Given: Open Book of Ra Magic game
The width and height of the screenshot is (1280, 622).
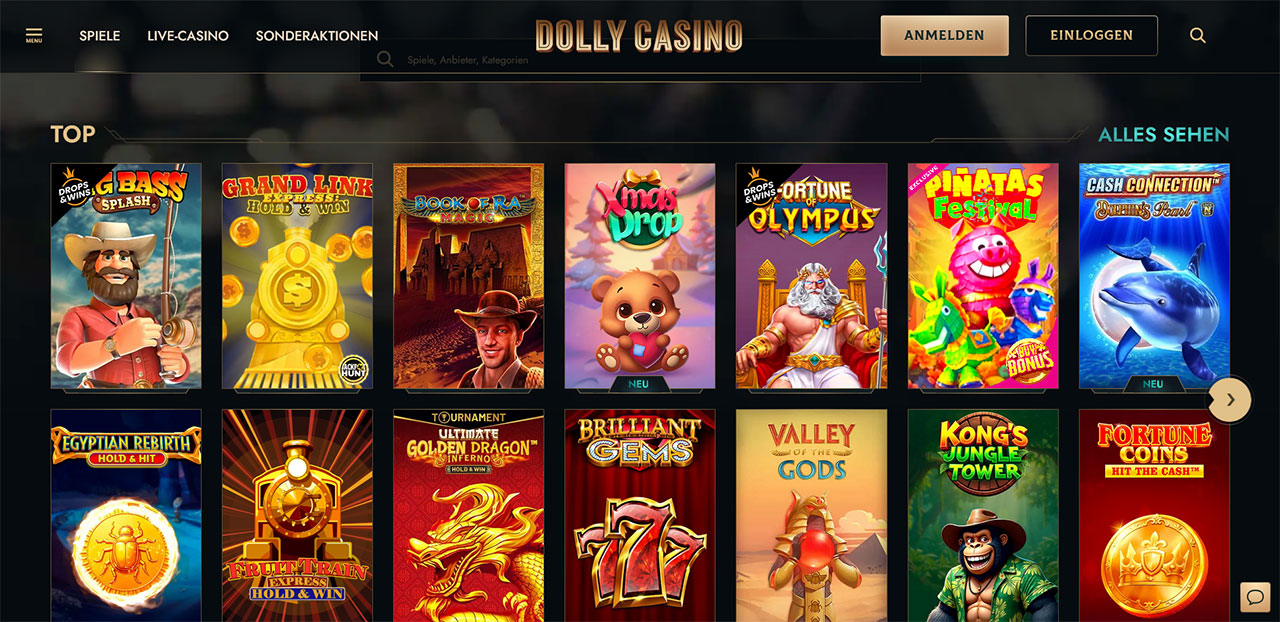Looking at the screenshot, I should [x=469, y=276].
